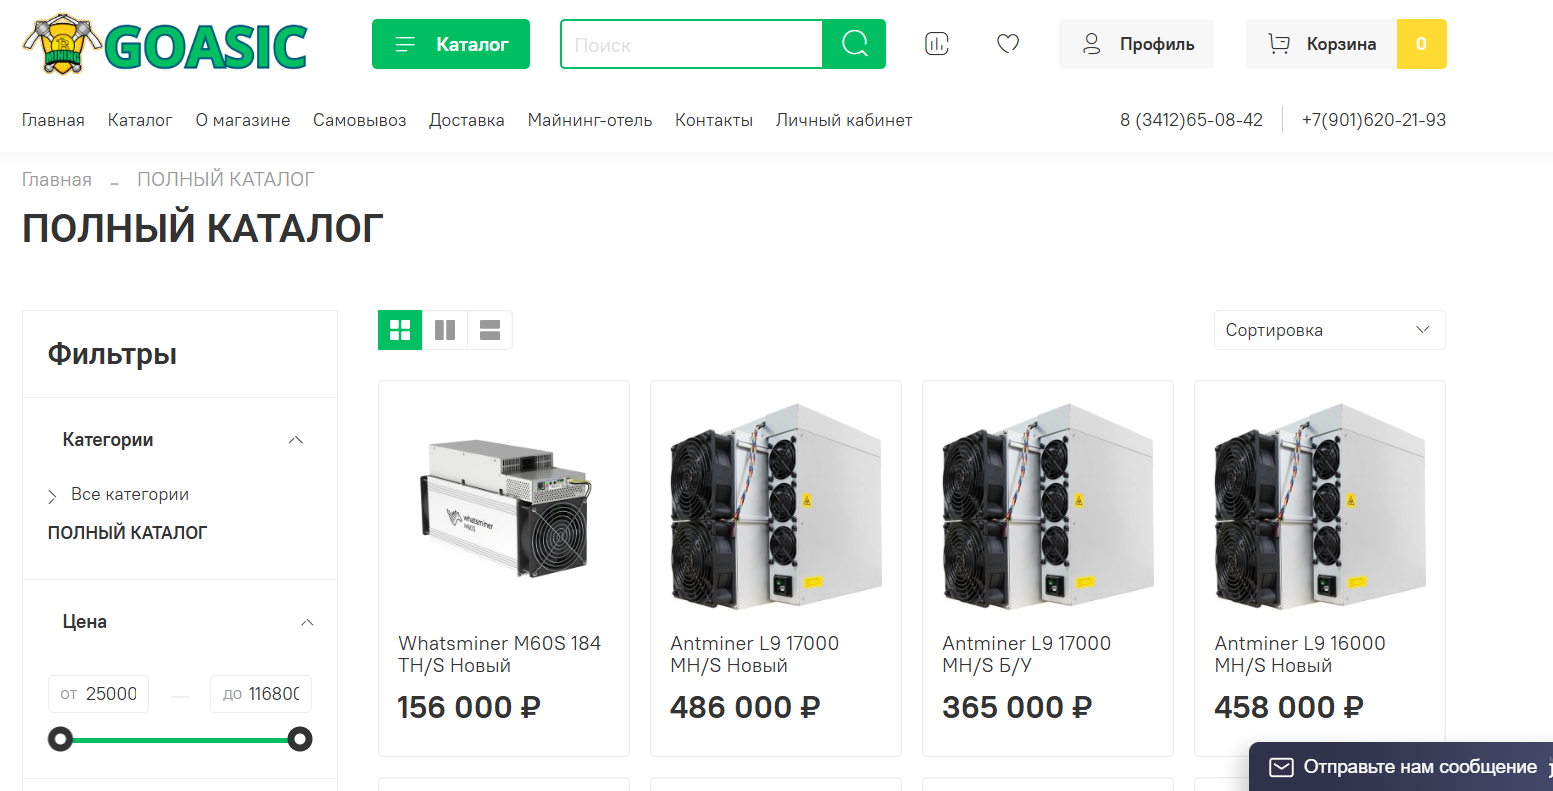Image resolution: width=1553 pixels, height=791 pixels.
Task: Click the left price slider handle
Action: click(x=61, y=740)
